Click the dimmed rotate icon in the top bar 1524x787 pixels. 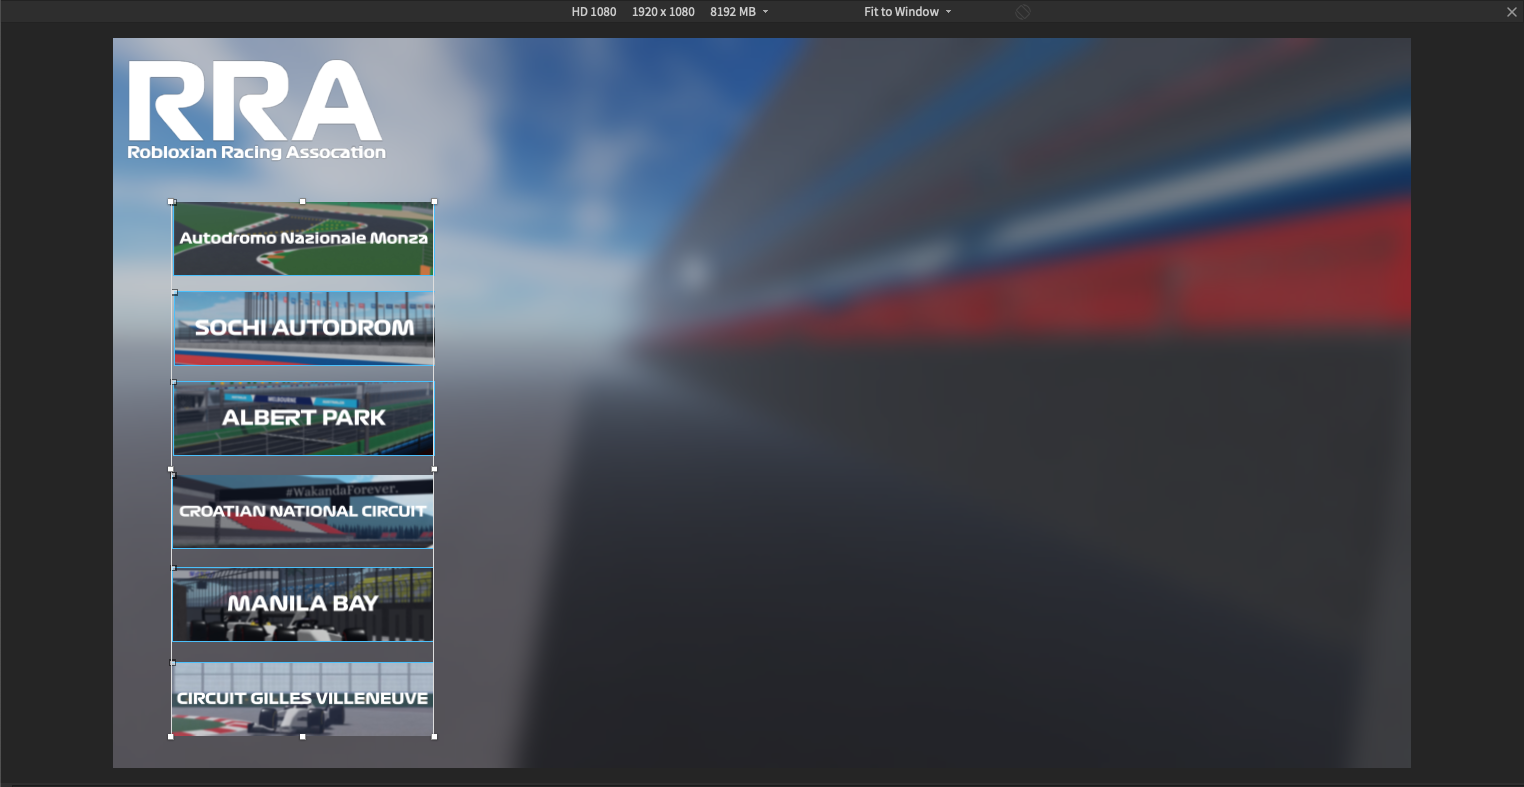(x=1022, y=12)
